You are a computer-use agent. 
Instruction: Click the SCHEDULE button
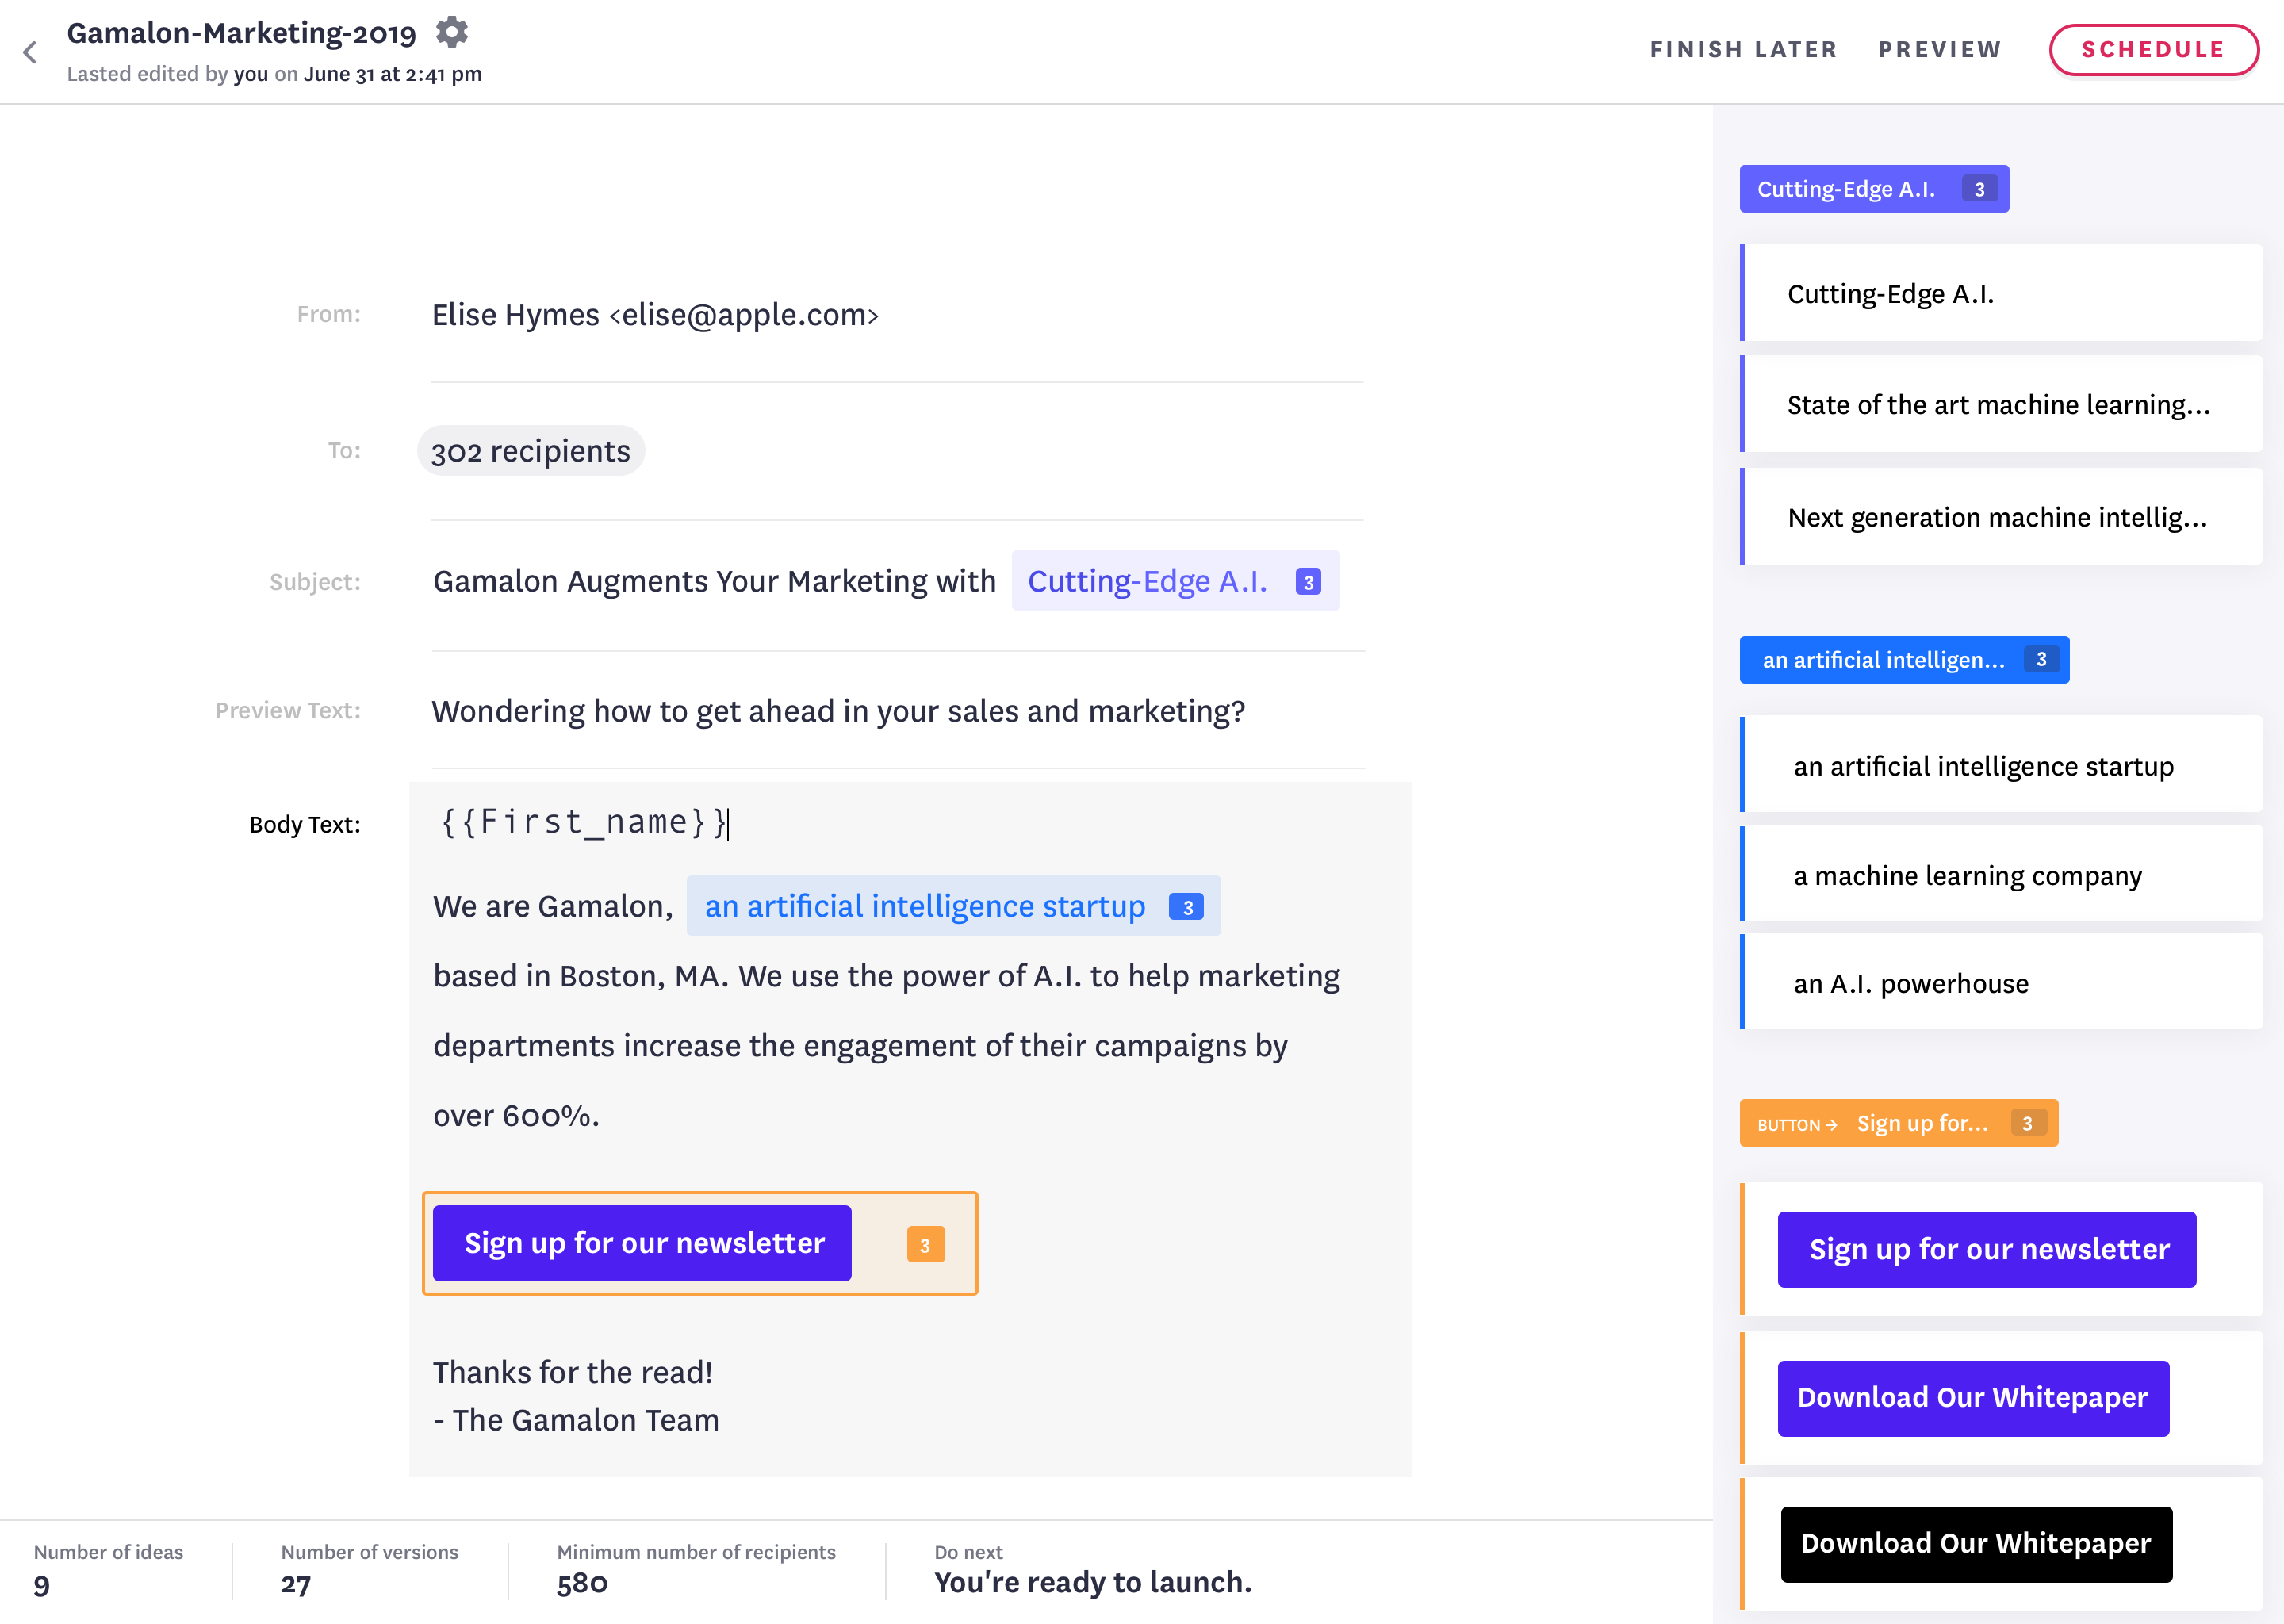(x=2153, y=50)
